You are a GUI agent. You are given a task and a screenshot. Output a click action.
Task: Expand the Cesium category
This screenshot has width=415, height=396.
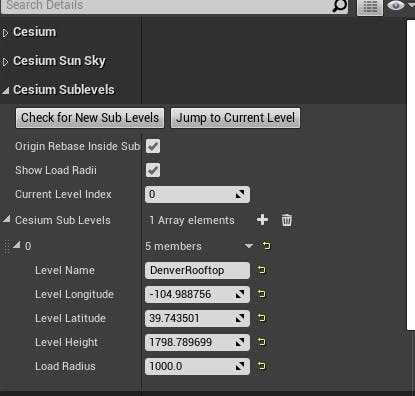[5, 33]
